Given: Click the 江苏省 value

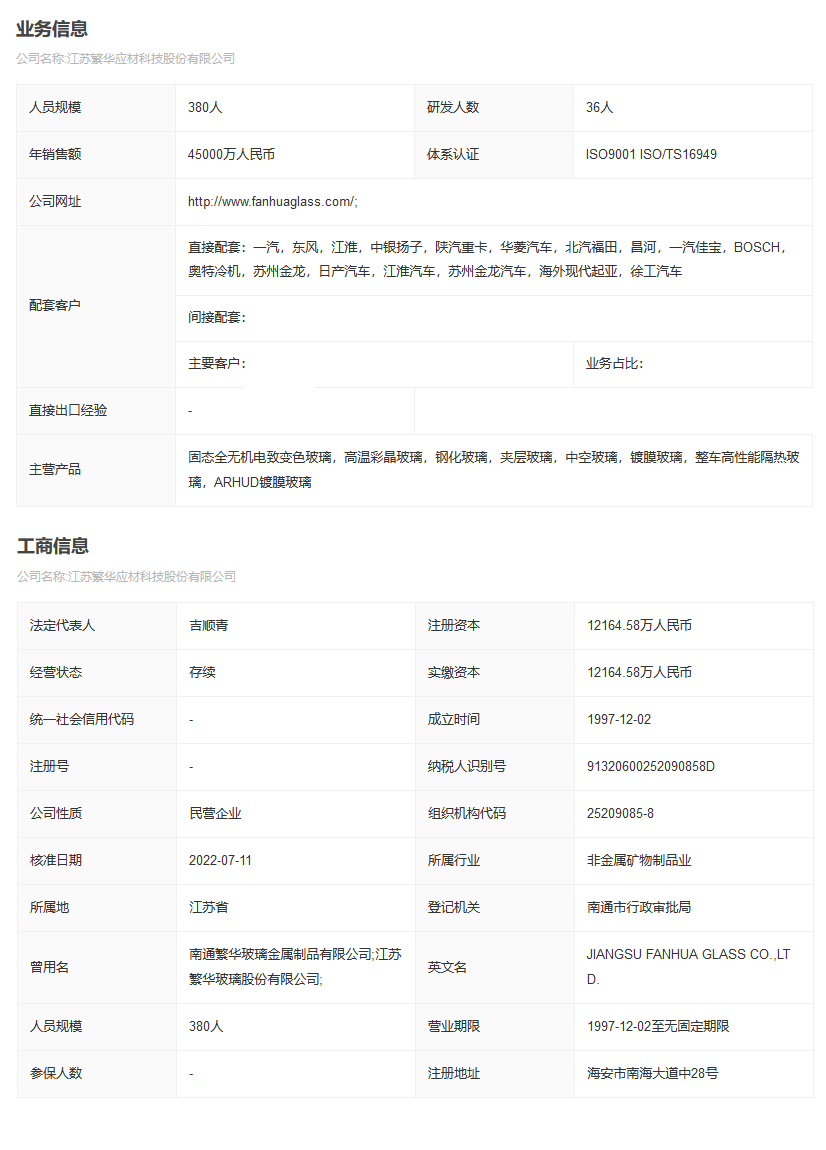Looking at the screenshot, I should click(x=208, y=907).
